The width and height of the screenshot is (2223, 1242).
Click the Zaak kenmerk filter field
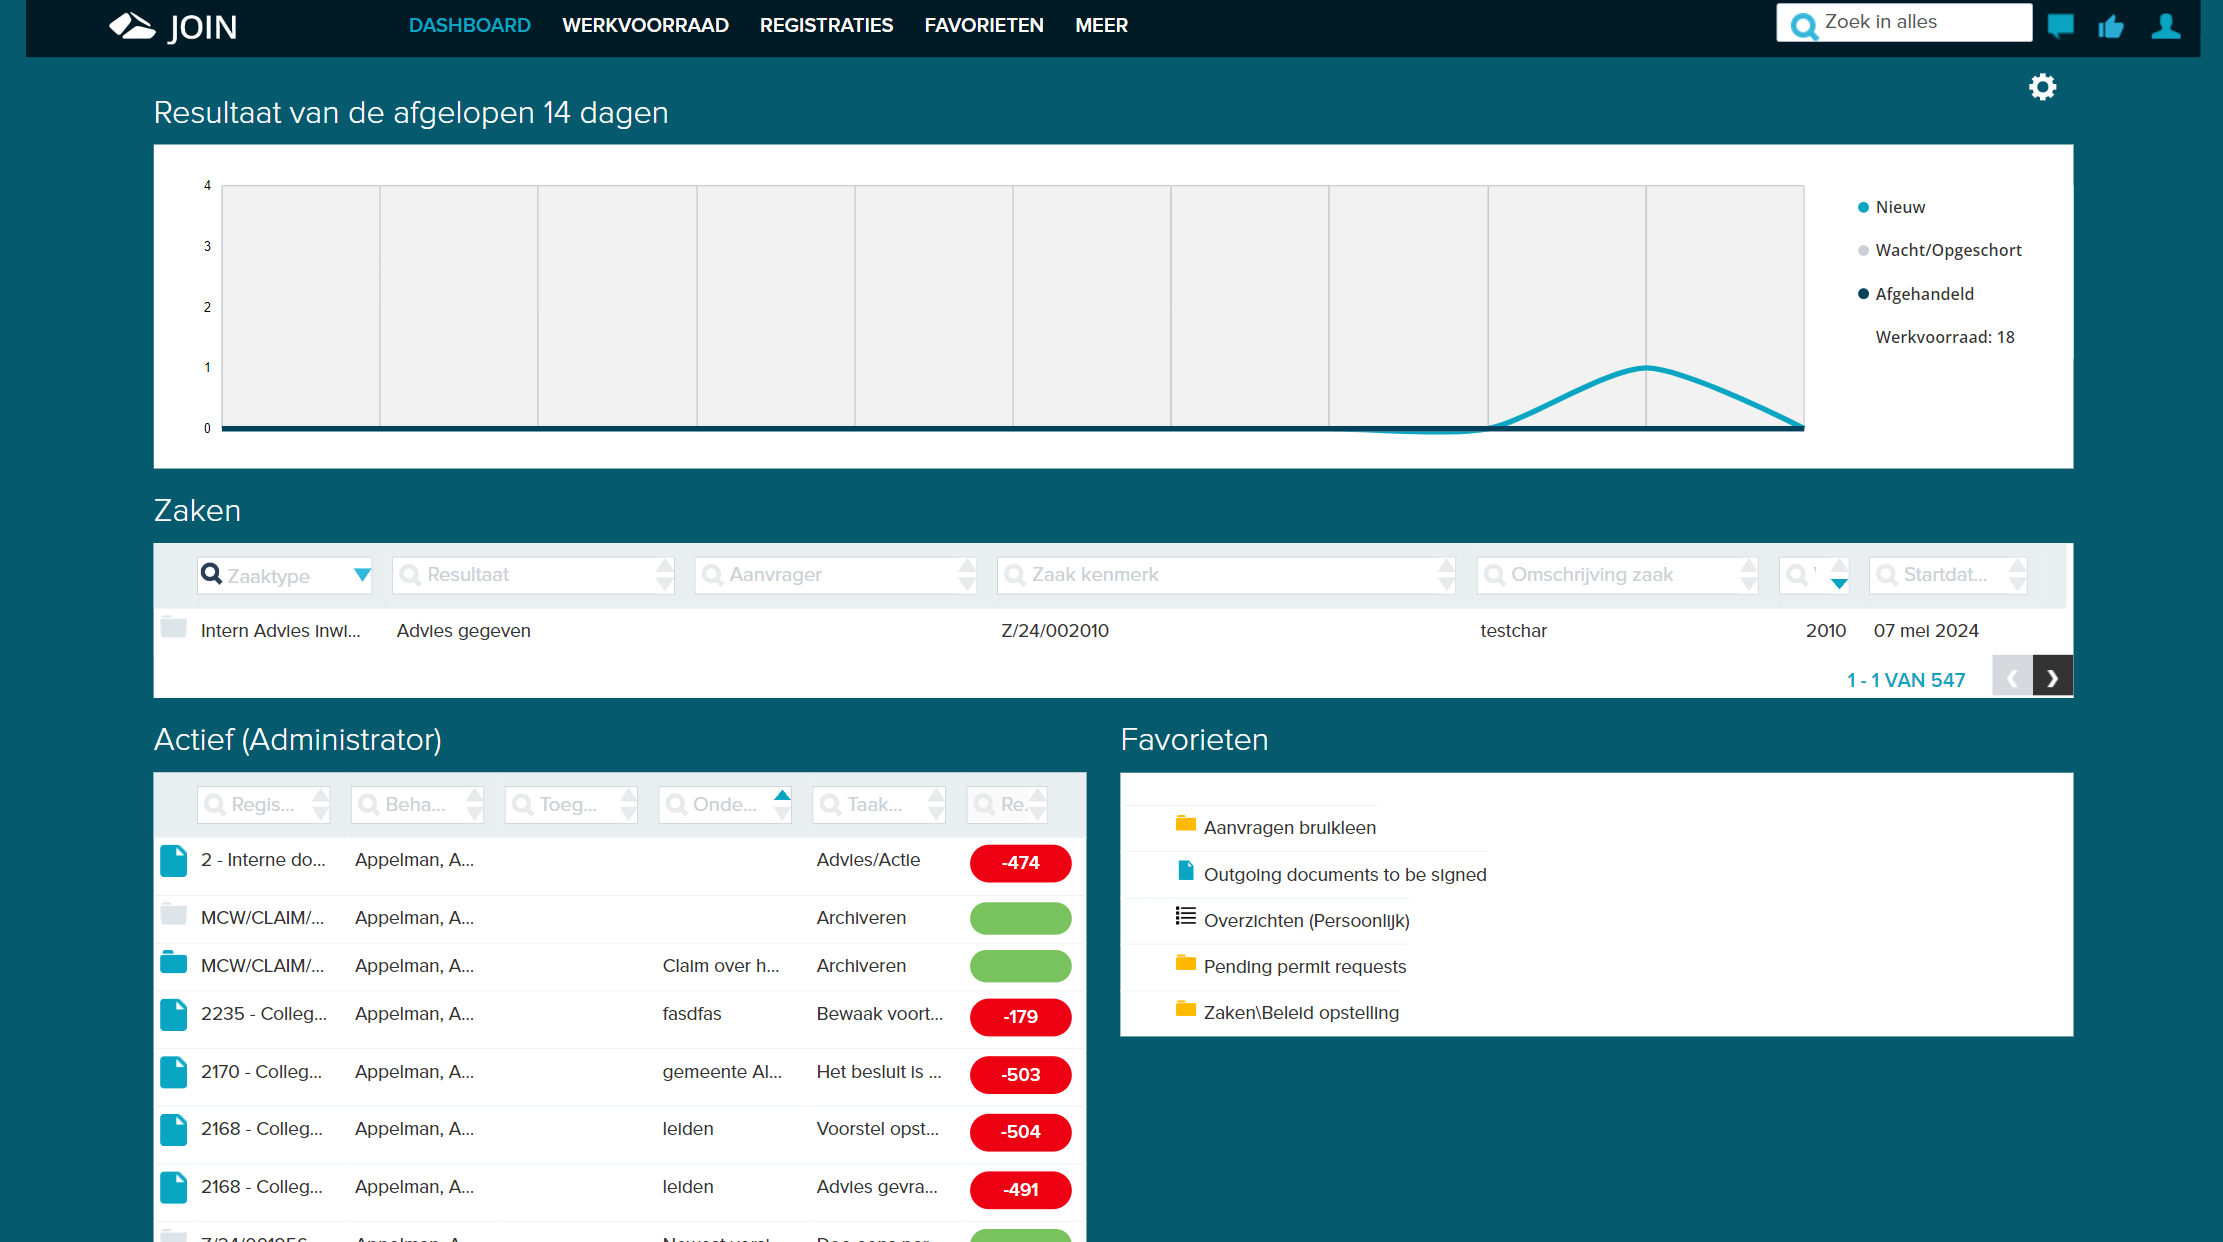click(1227, 575)
